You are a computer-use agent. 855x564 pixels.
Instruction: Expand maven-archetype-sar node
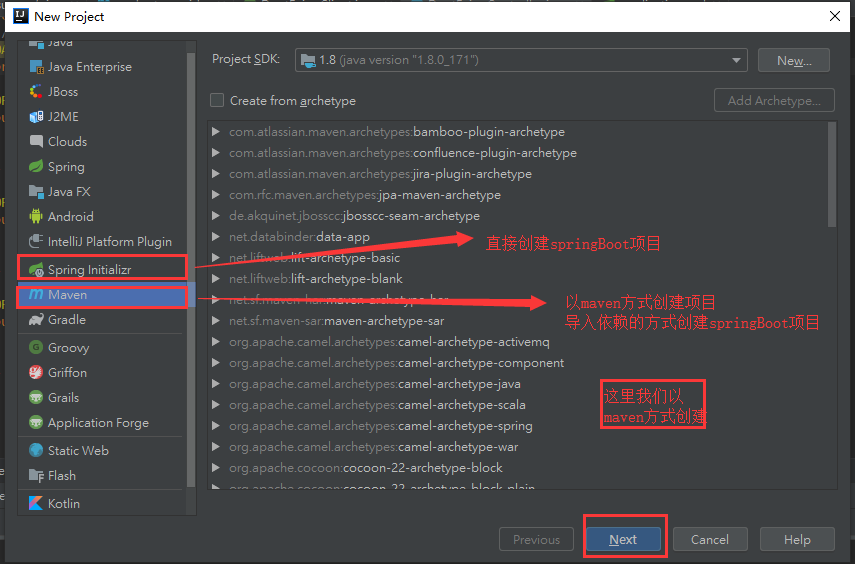click(x=216, y=321)
